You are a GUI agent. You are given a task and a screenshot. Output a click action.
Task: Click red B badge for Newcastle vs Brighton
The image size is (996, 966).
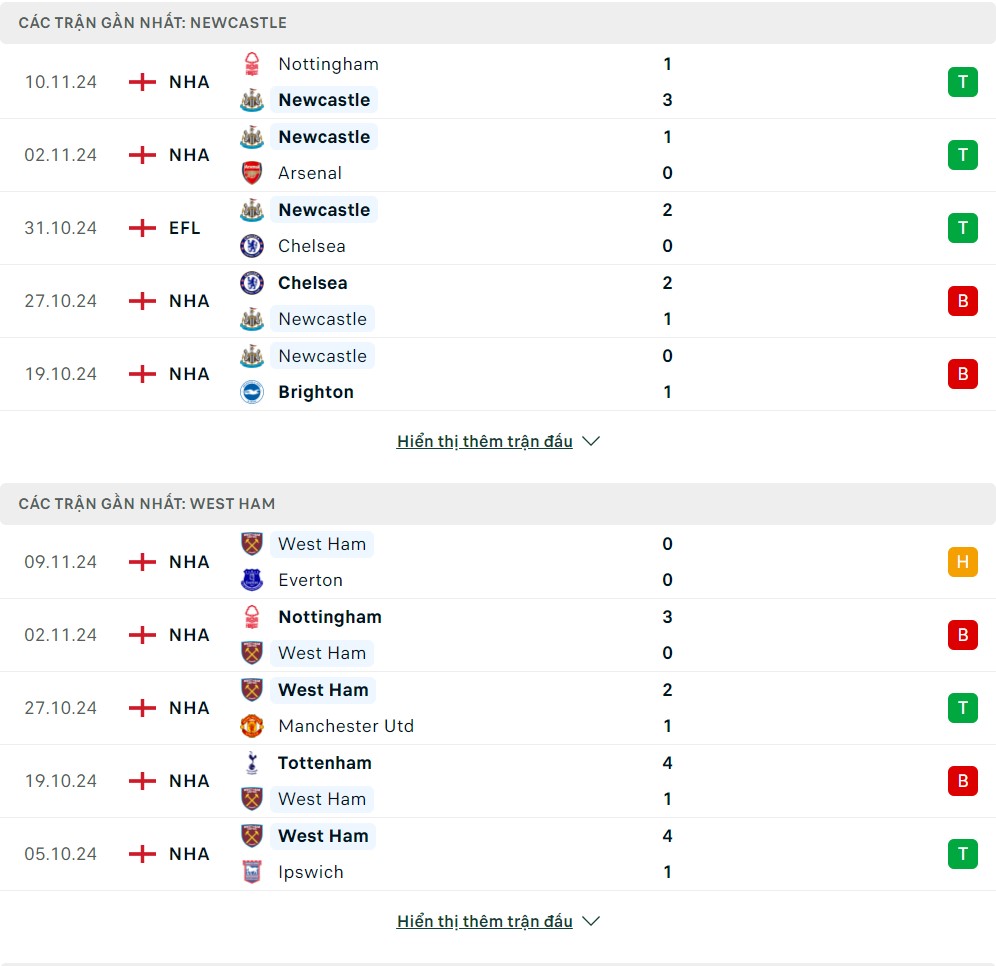pyautogui.click(x=962, y=374)
